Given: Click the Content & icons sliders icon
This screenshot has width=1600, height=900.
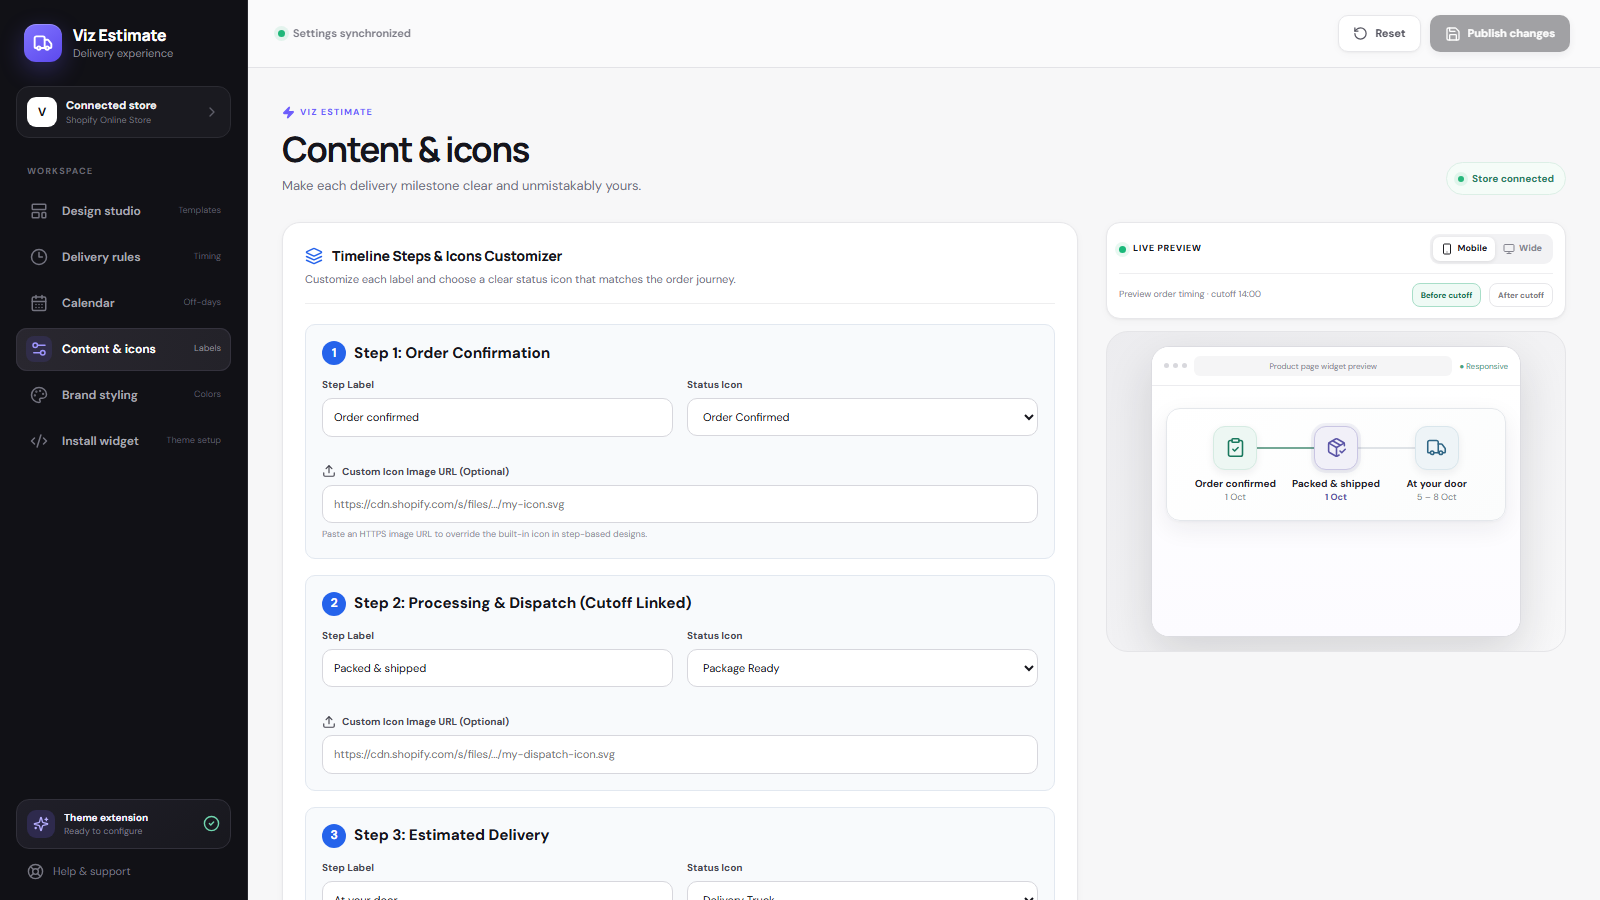Looking at the screenshot, I should tap(39, 349).
